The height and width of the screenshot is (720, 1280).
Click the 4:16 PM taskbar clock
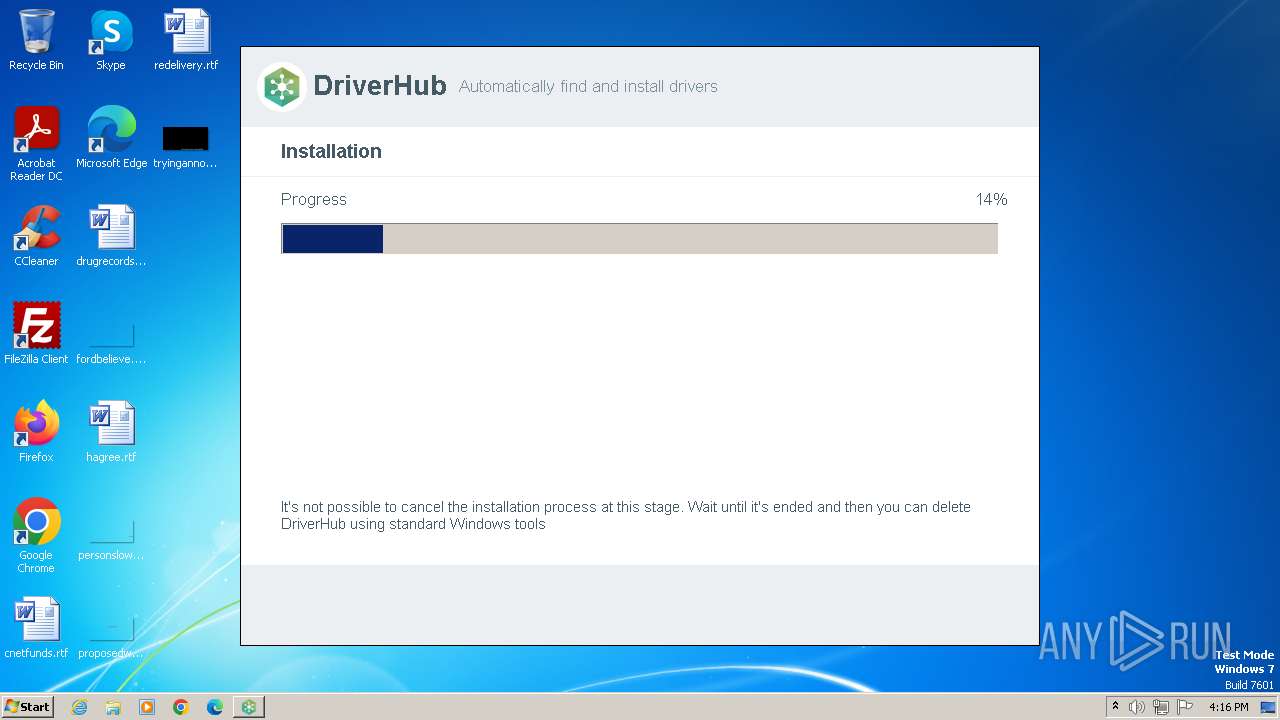click(1229, 707)
